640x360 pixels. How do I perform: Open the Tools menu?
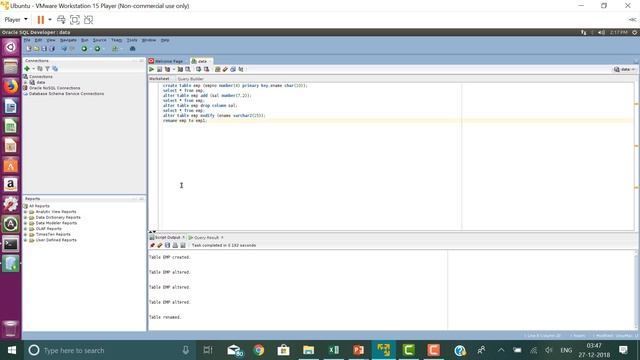click(x=132, y=40)
